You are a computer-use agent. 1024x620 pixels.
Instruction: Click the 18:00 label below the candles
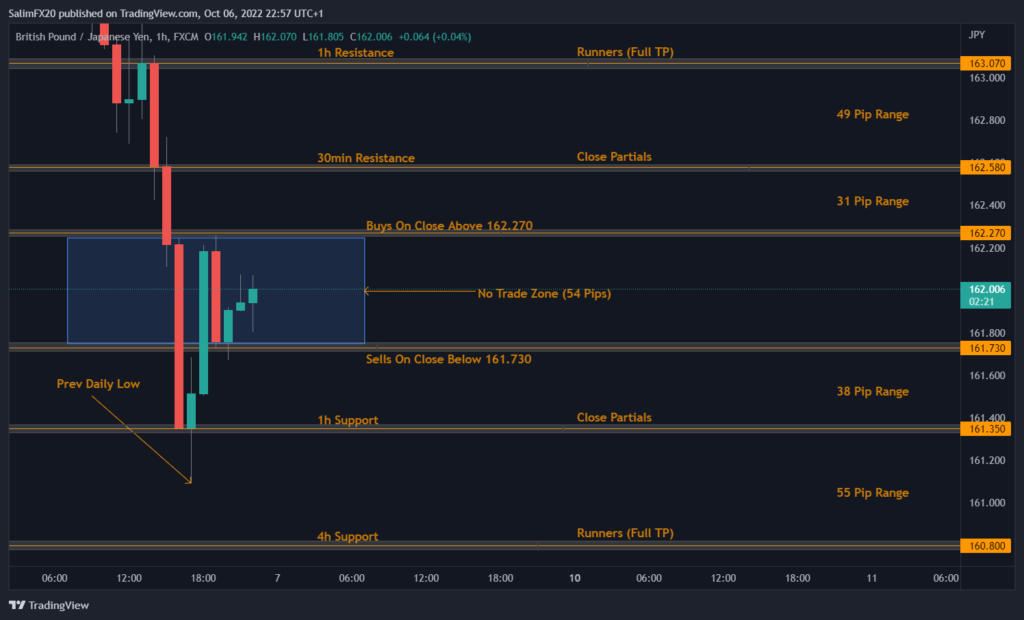tap(203, 578)
